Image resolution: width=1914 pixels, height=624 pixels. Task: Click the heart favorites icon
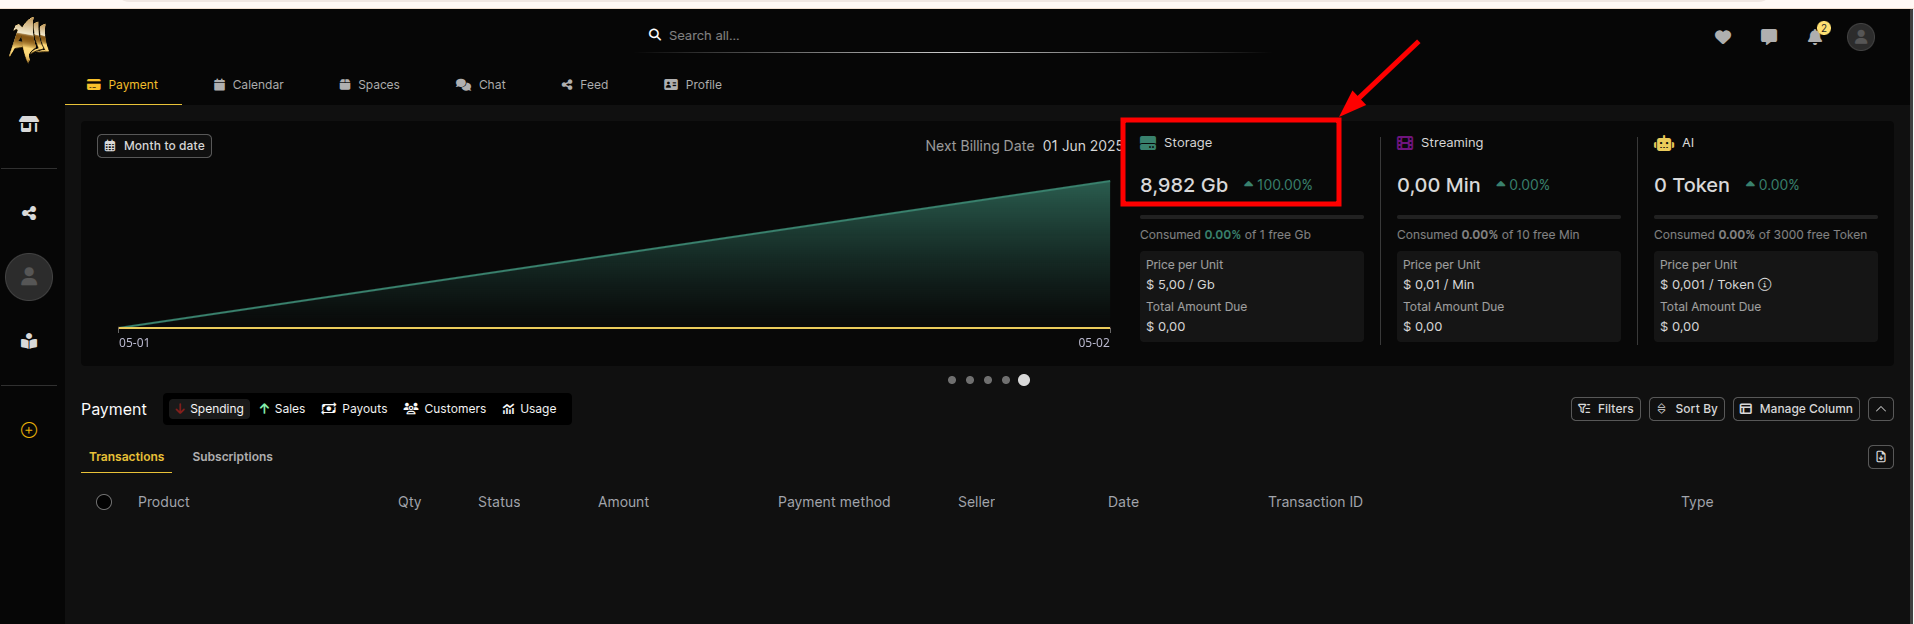pyautogui.click(x=1723, y=37)
